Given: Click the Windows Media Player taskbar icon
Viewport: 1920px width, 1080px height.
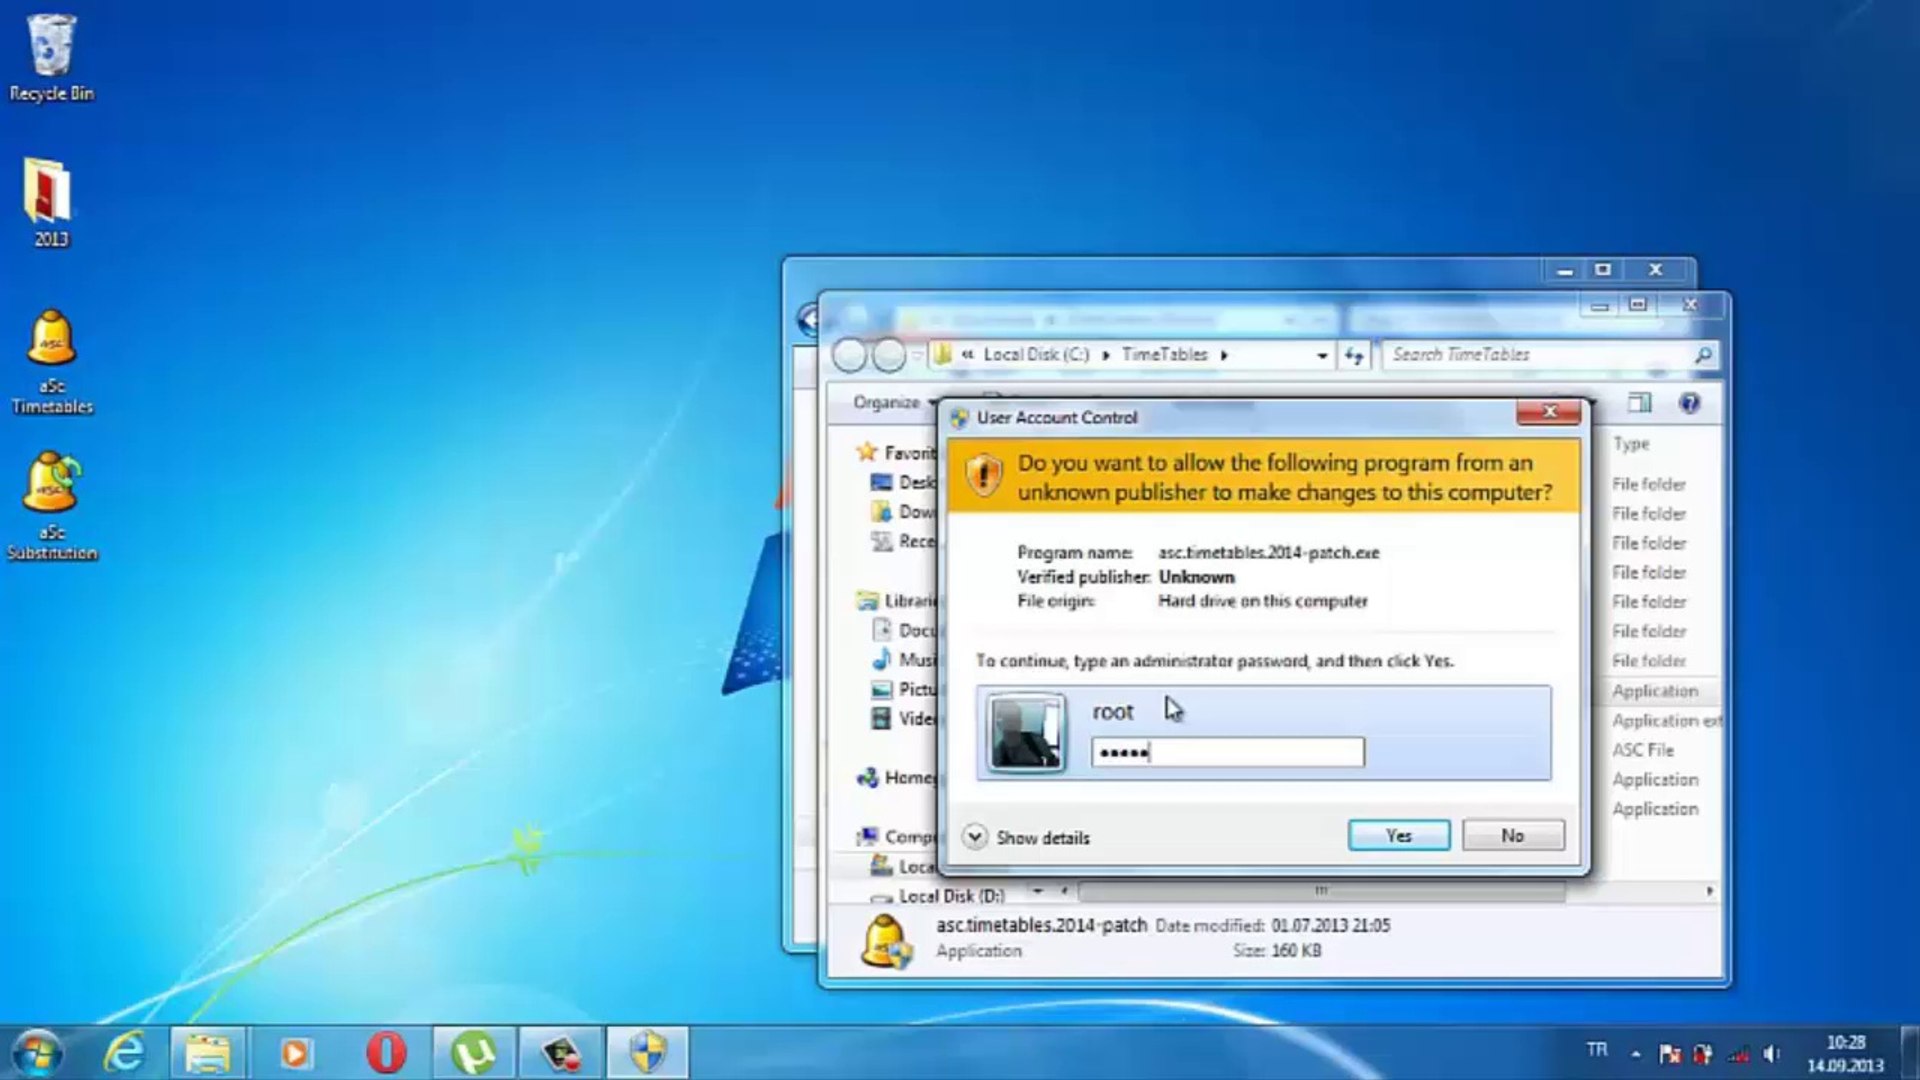Looking at the screenshot, I should point(295,1053).
